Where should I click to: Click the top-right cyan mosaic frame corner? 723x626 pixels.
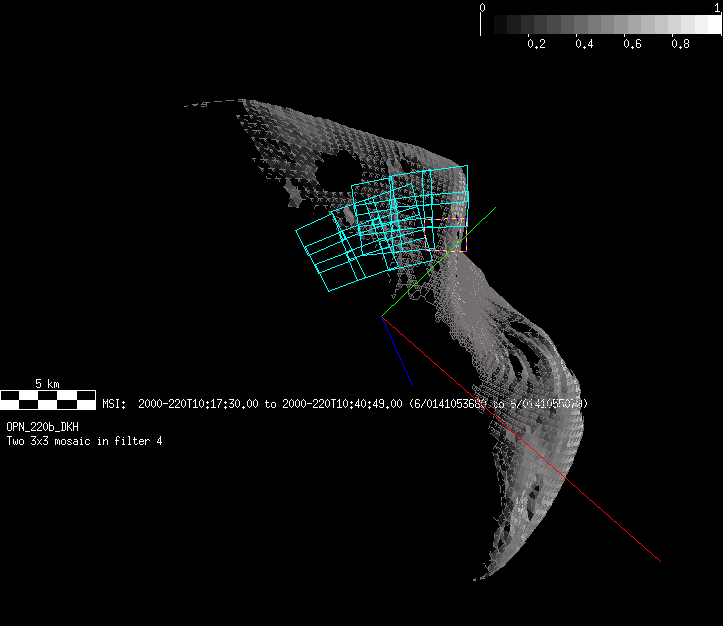[467, 166]
